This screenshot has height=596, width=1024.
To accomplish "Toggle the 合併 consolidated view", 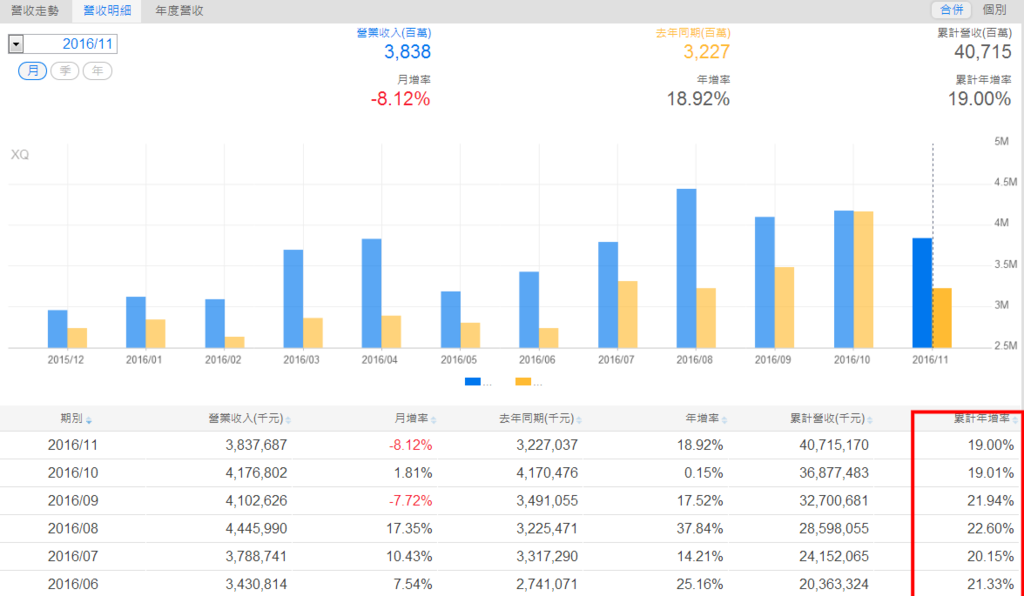I will point(951,9).
